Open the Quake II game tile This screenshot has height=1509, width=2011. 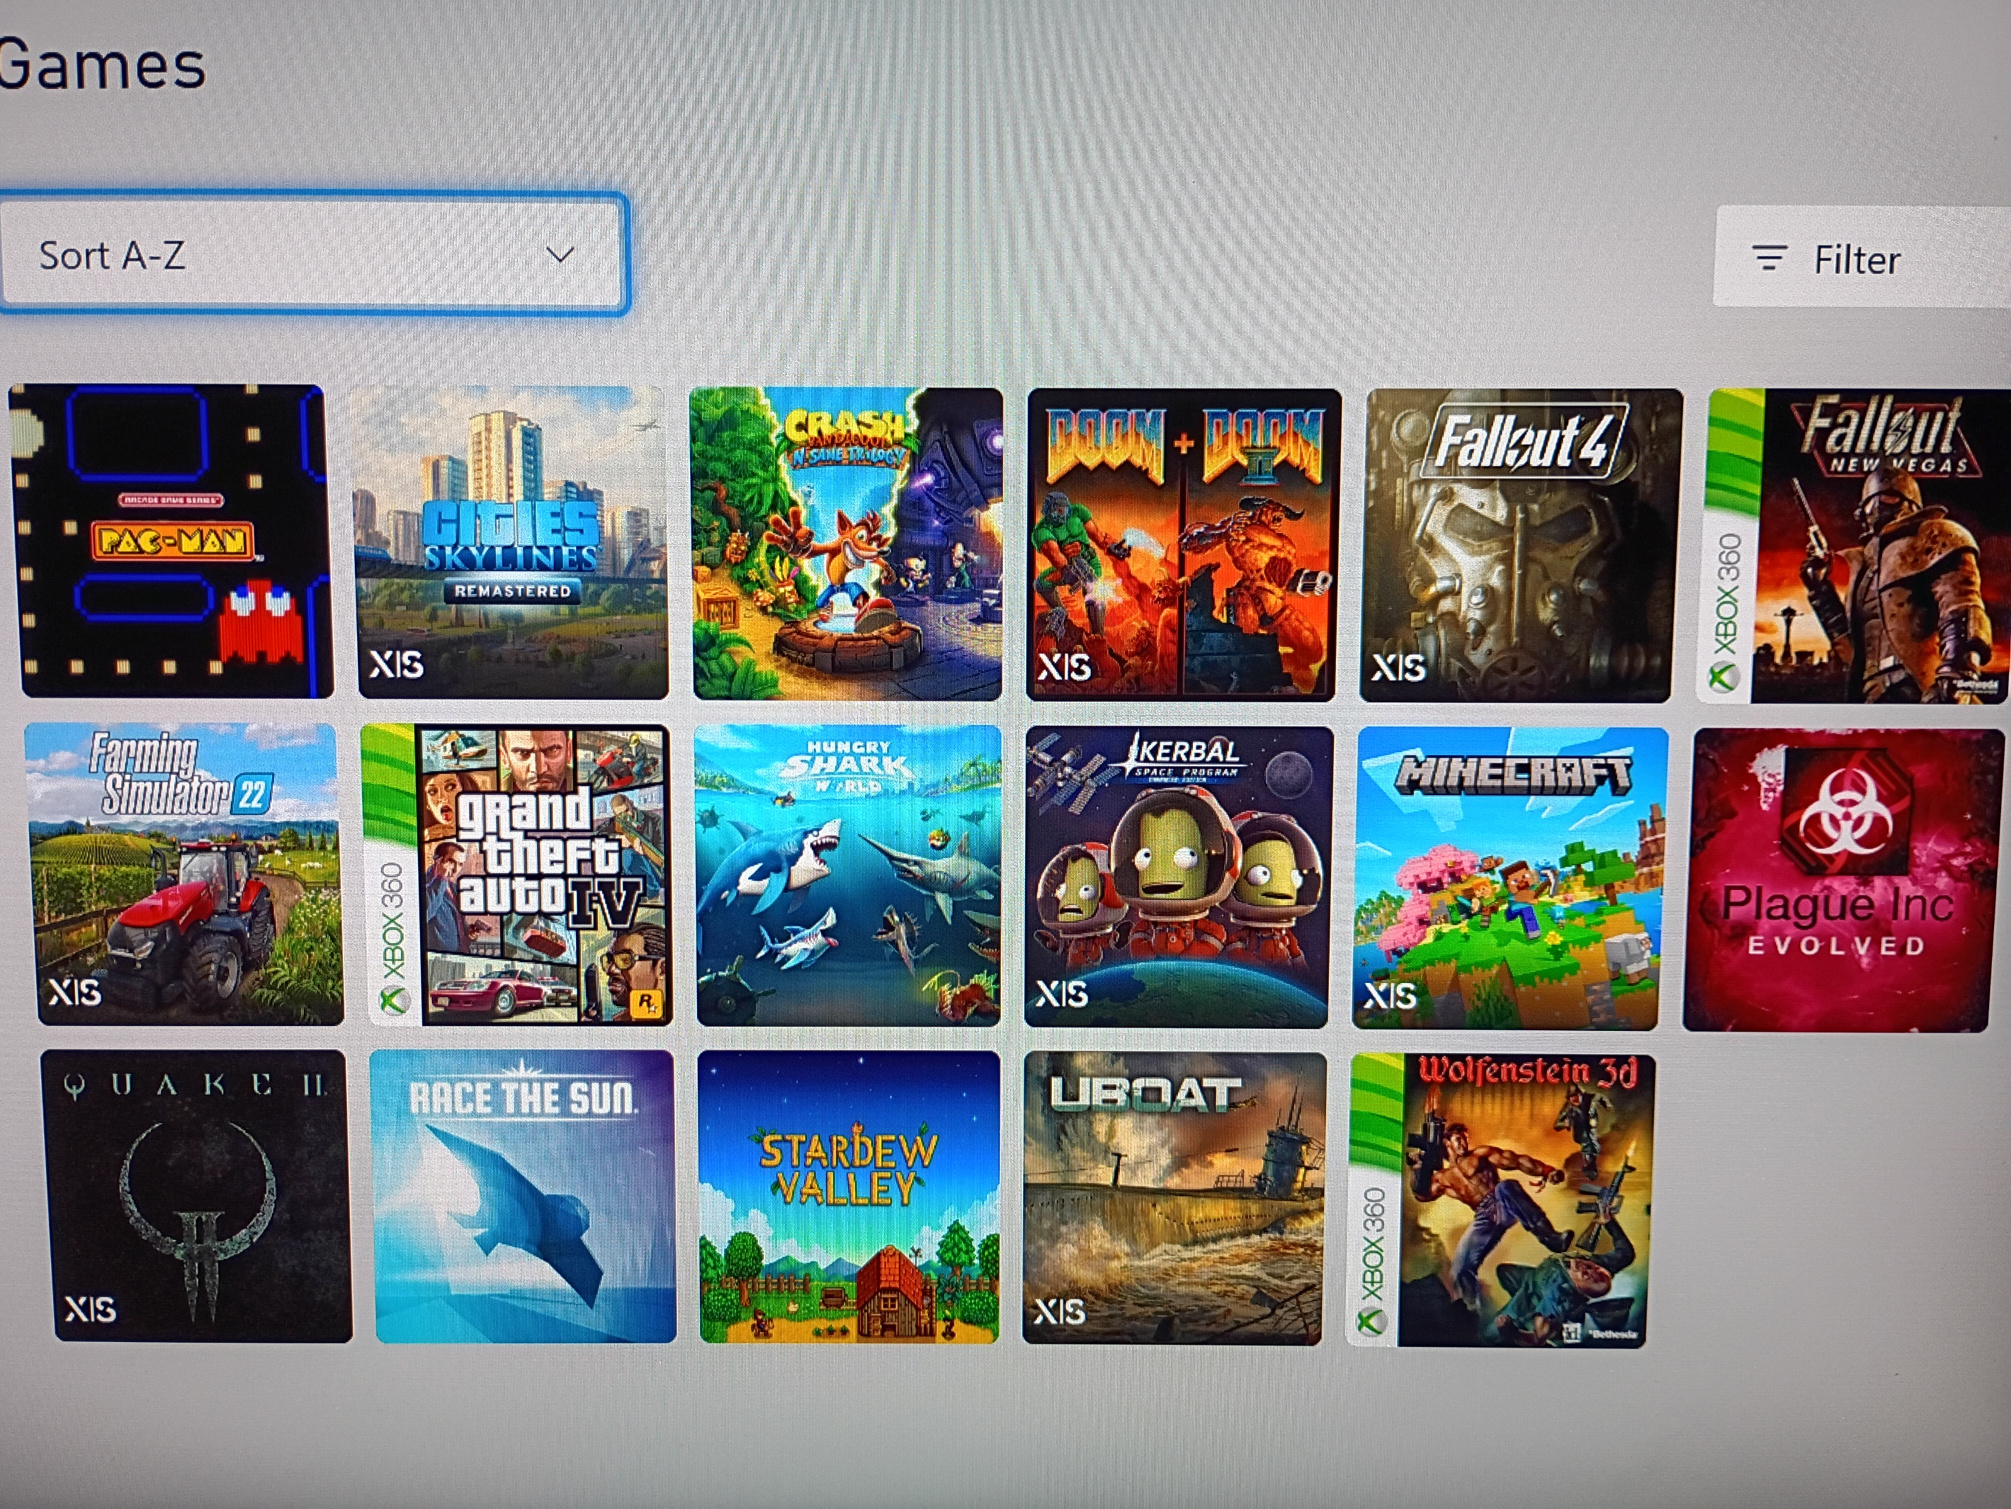click(198, 1195)
